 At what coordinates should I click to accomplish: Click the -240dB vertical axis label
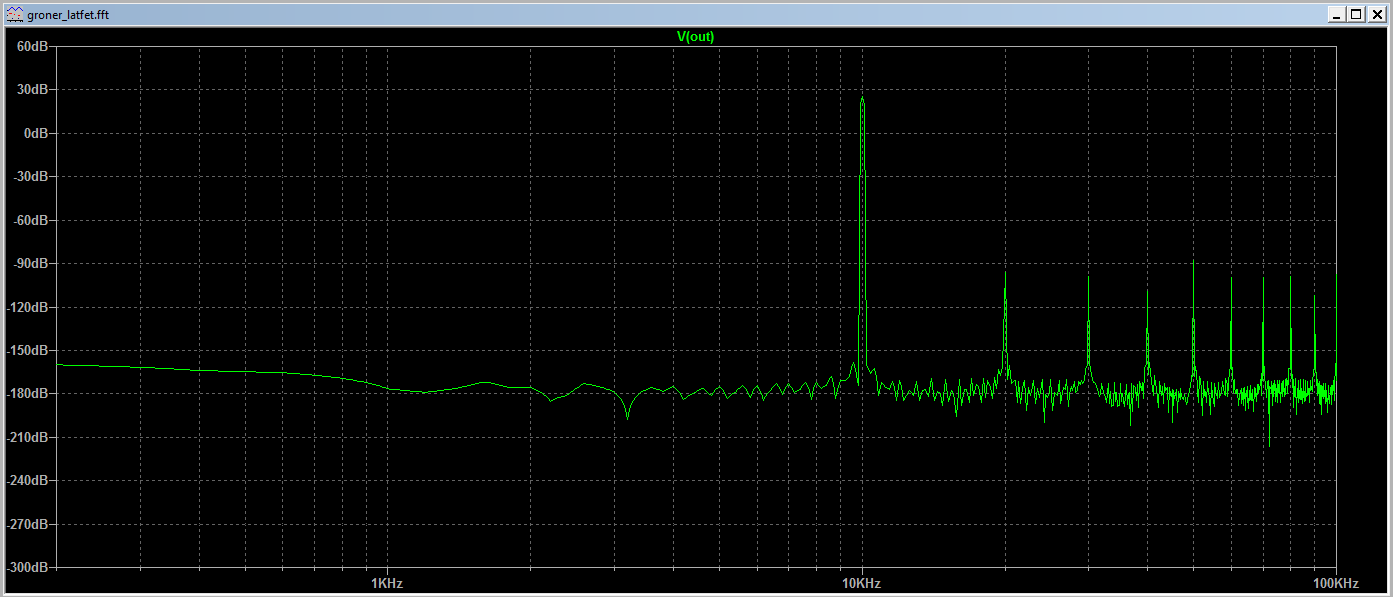pyautogui.click(x=28, y=481)
